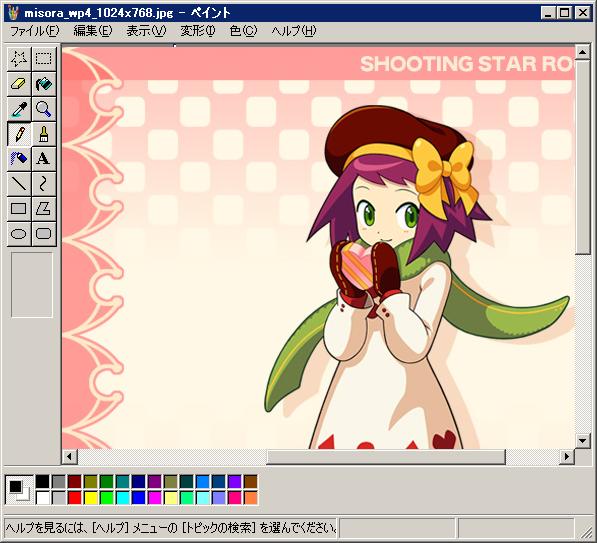Image resolution: width=597 pixels, height=543 pixels.
Task: Pick the Eraser tool
Action: point(19,84)
